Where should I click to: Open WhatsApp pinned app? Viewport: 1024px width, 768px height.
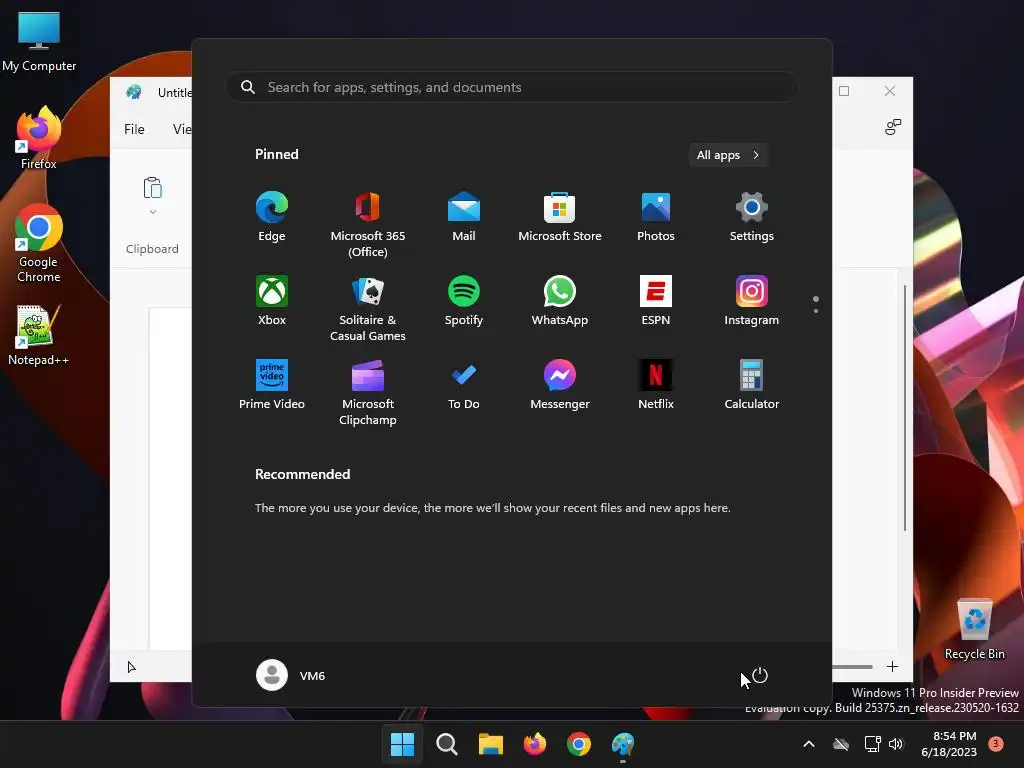[x=560, y=301]
